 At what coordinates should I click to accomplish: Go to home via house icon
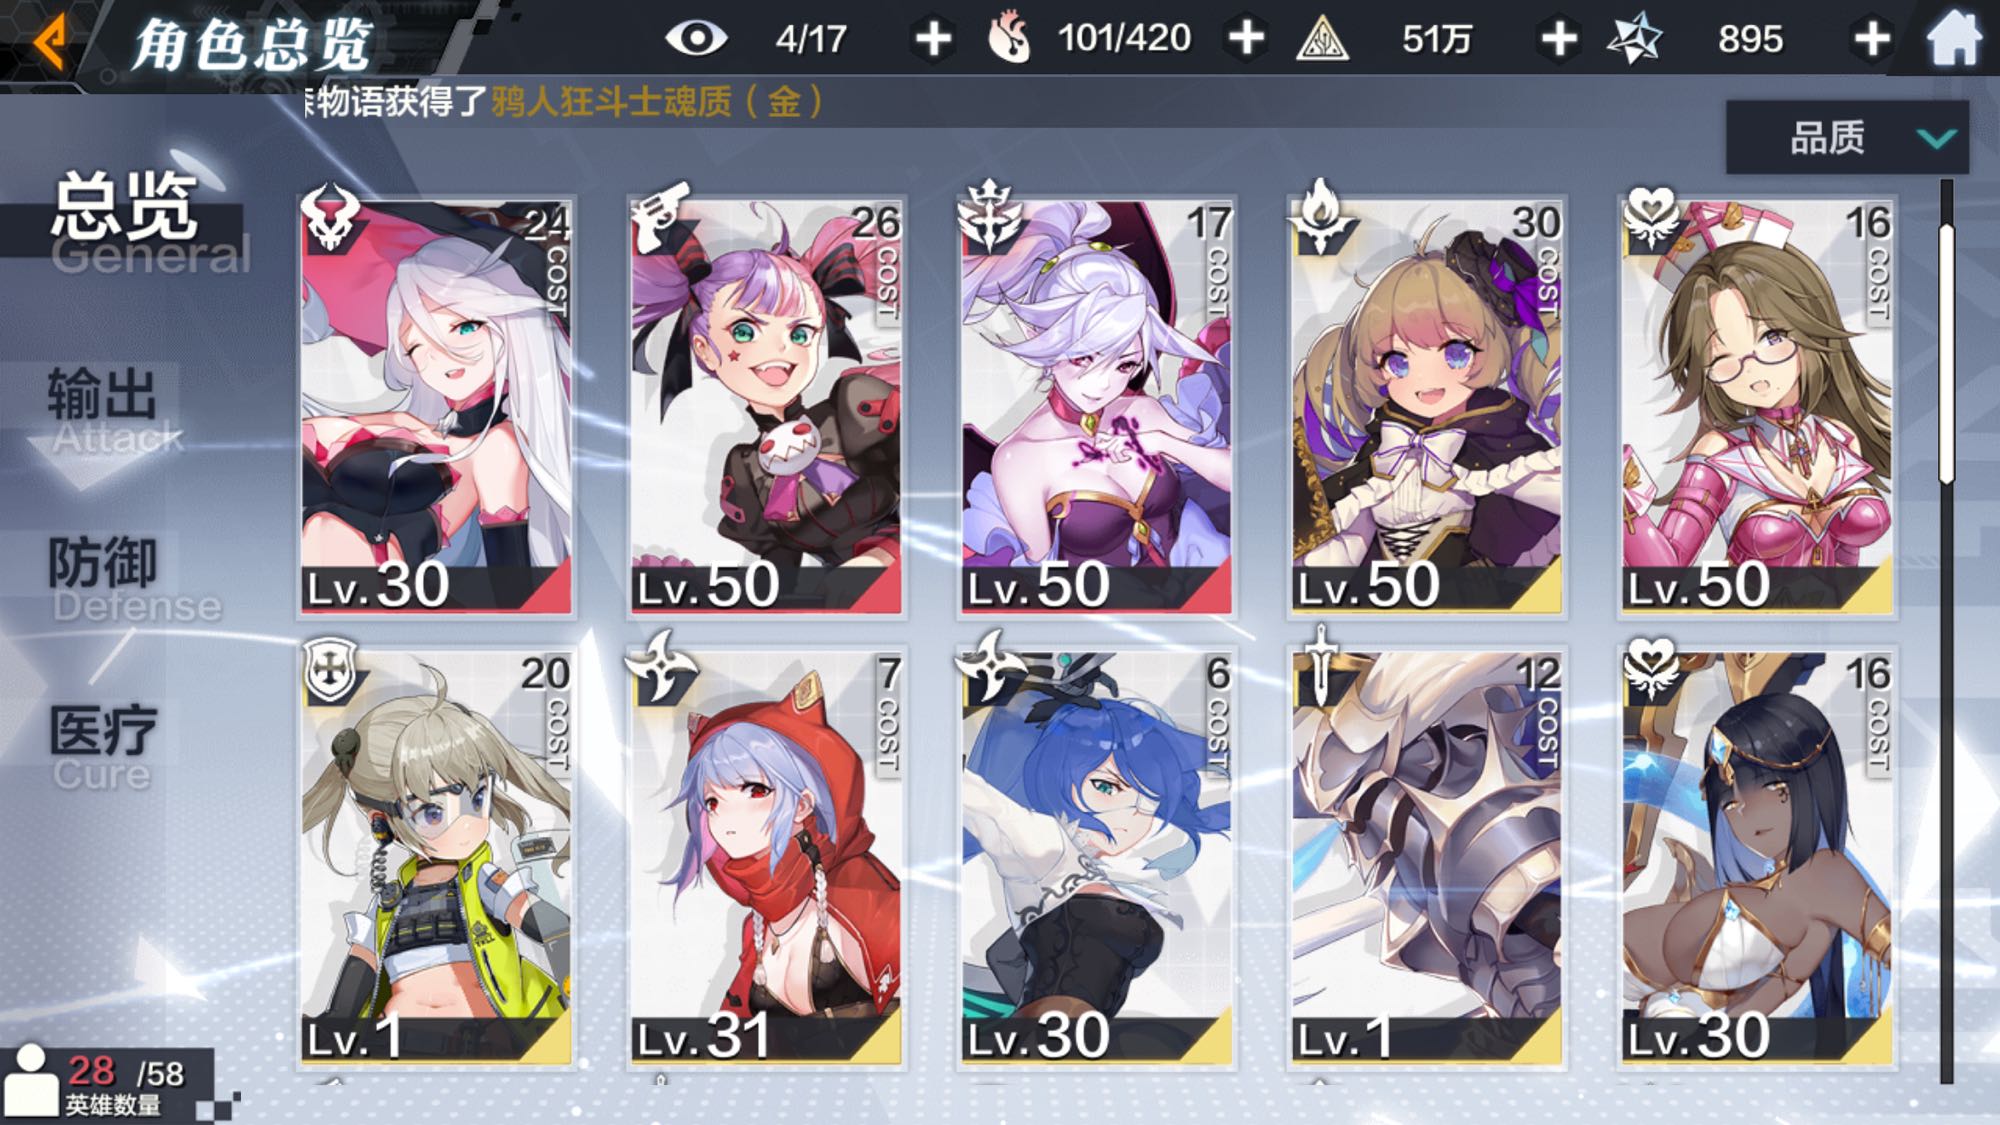click(x=1953, y=40)
